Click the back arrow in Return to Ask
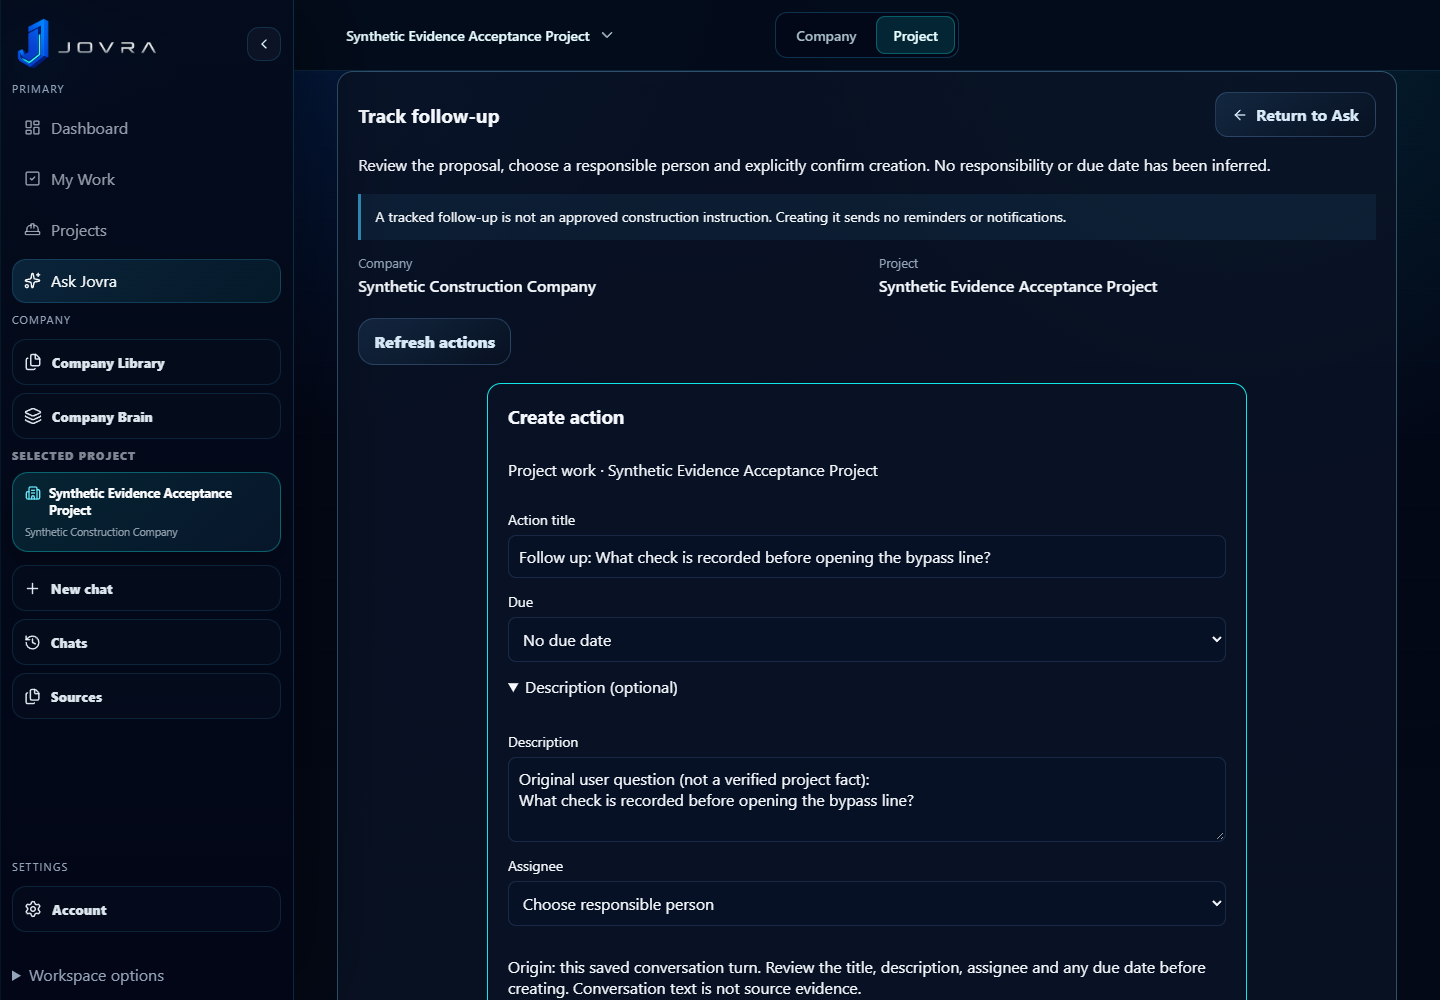Screen dimensions: 1440x1000 coord(1240,115)
